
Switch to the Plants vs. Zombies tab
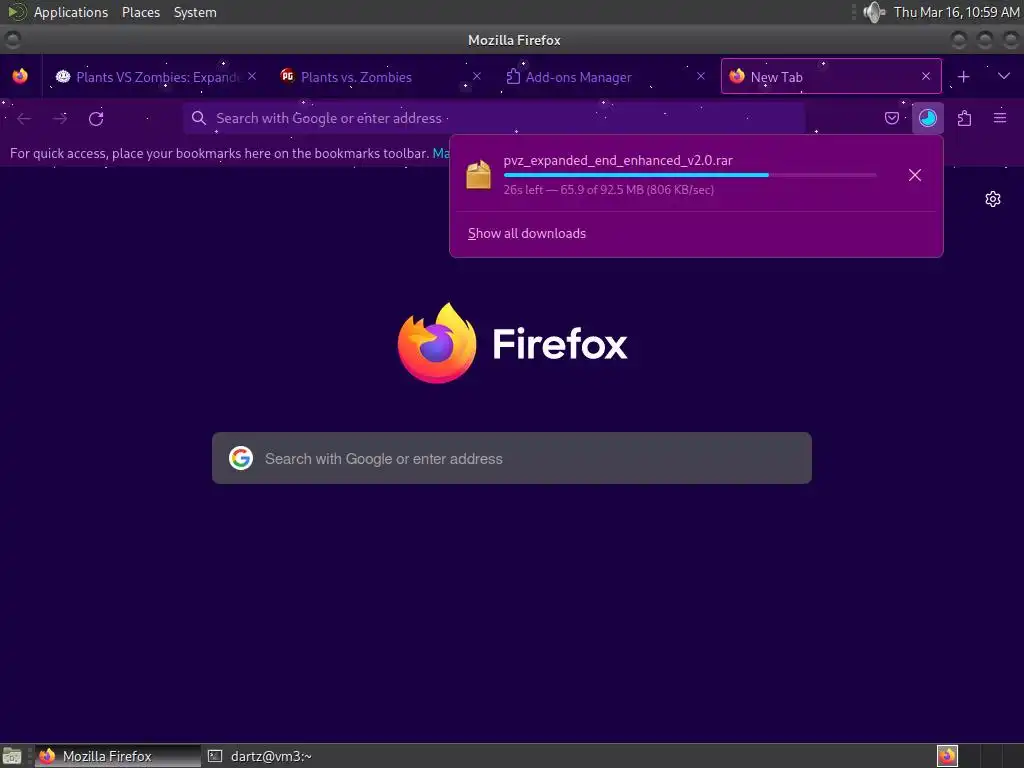click(382, 76)
